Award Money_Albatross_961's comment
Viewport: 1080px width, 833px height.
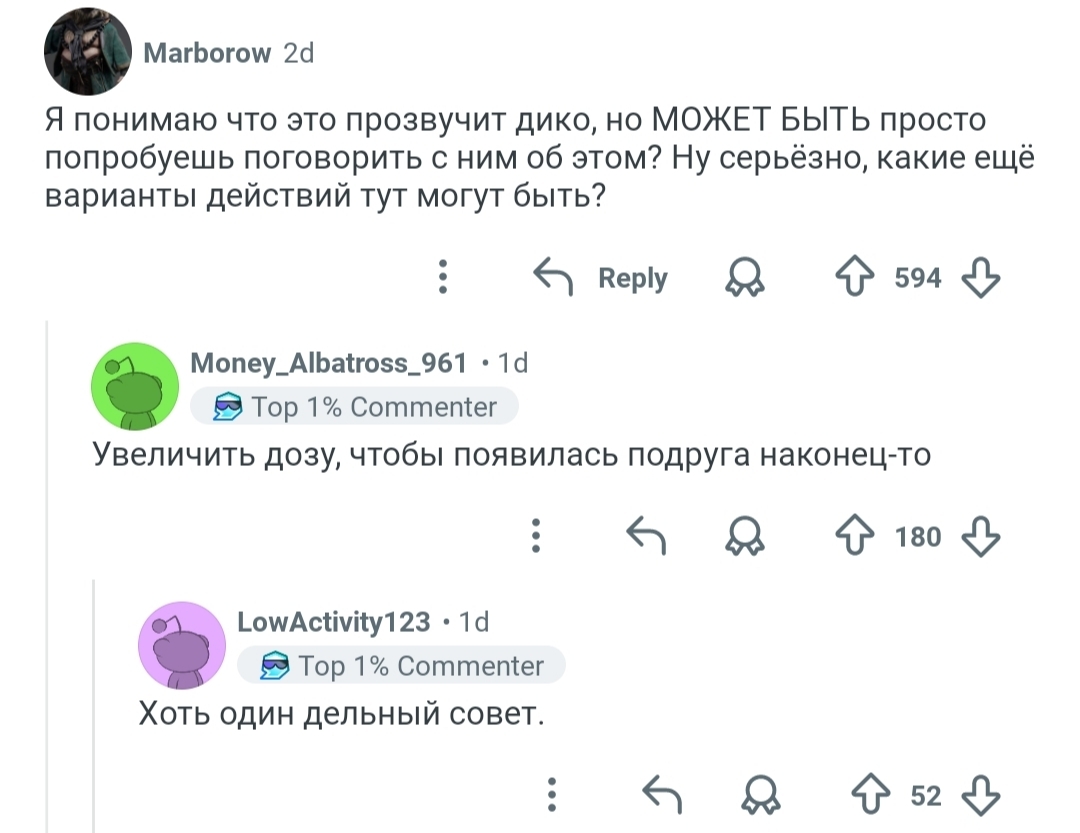[x=742, y=537]
